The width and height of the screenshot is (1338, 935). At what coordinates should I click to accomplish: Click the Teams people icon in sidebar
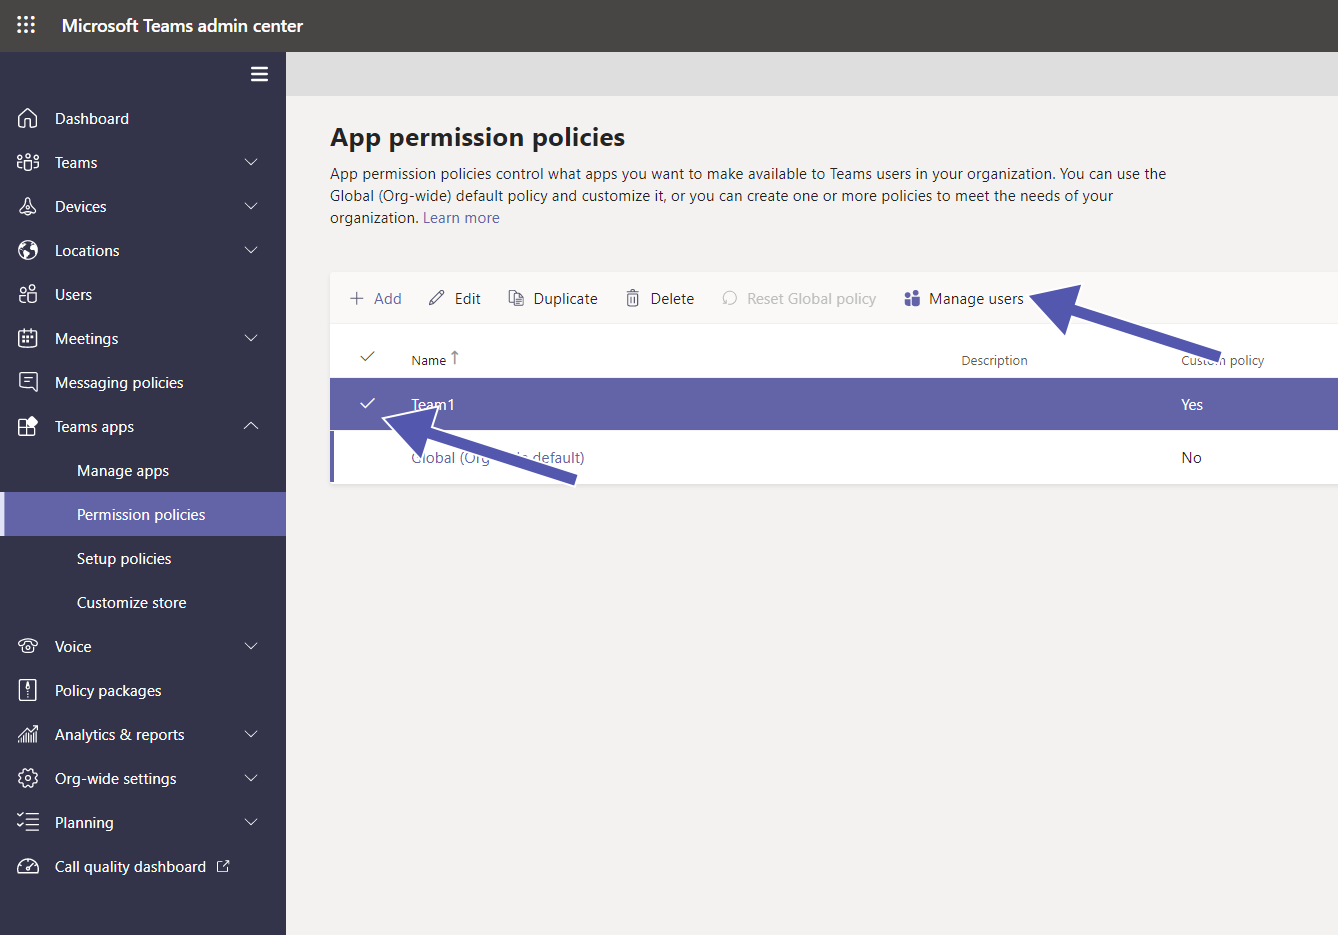pos(28,162)
